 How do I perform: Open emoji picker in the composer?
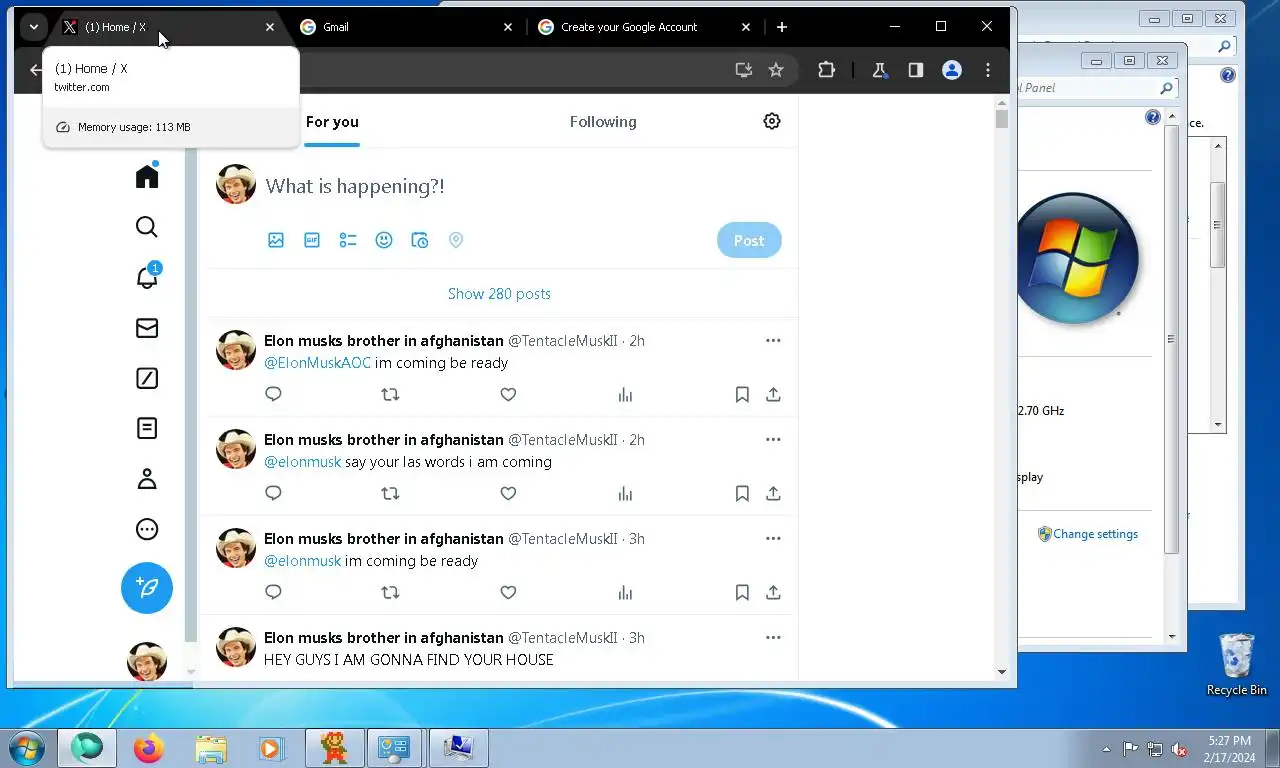(x=384, y=240)
